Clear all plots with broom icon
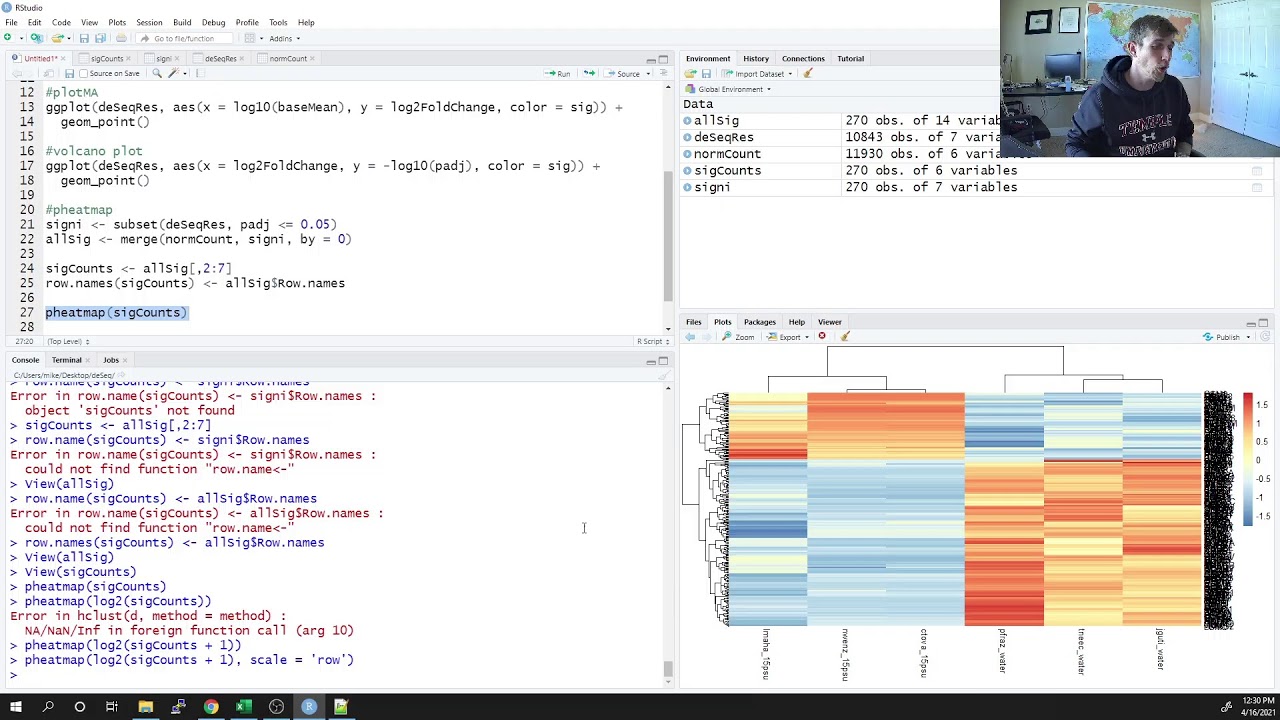The image size is (1280, 720). click(x=845, y=337)
